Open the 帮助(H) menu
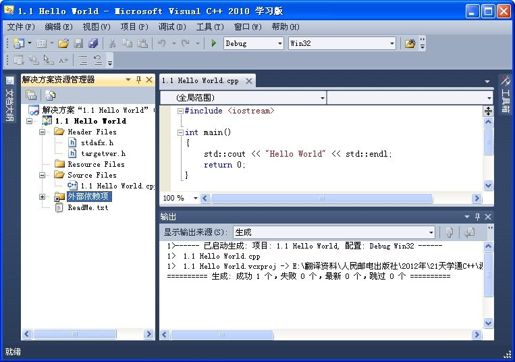Image resolution: width=515 pixels, height=362 pixels. pos(286,27)
